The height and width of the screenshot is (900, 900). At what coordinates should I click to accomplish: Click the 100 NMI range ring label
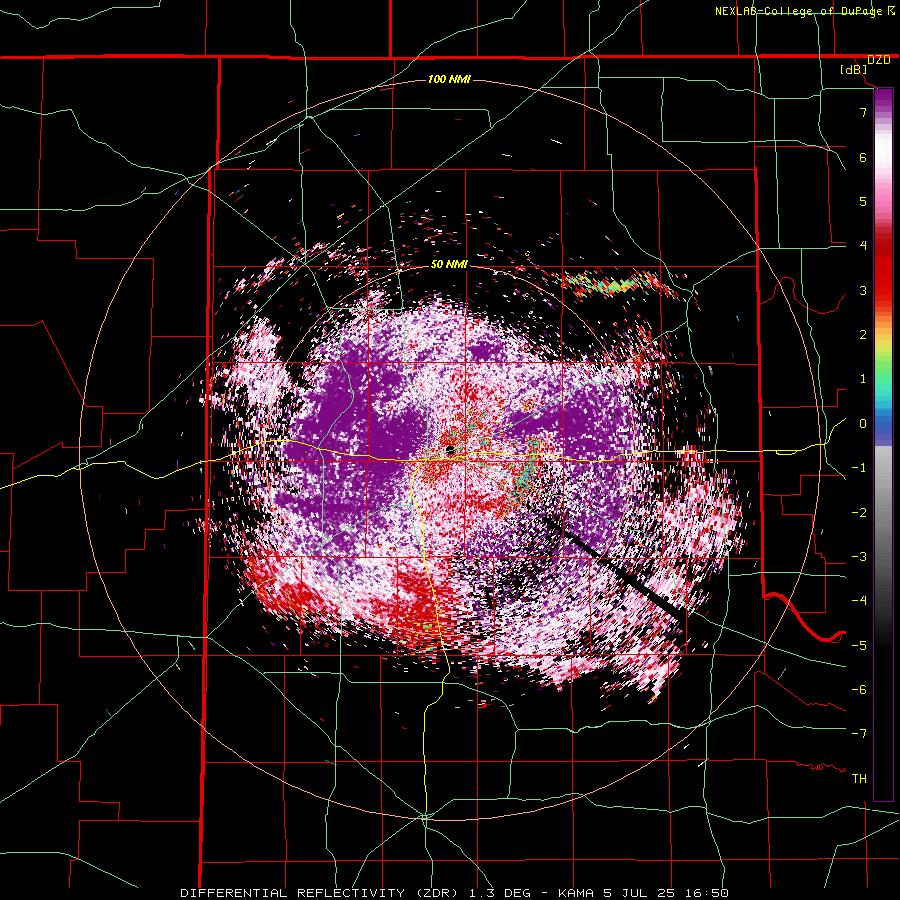pos(449,79)
